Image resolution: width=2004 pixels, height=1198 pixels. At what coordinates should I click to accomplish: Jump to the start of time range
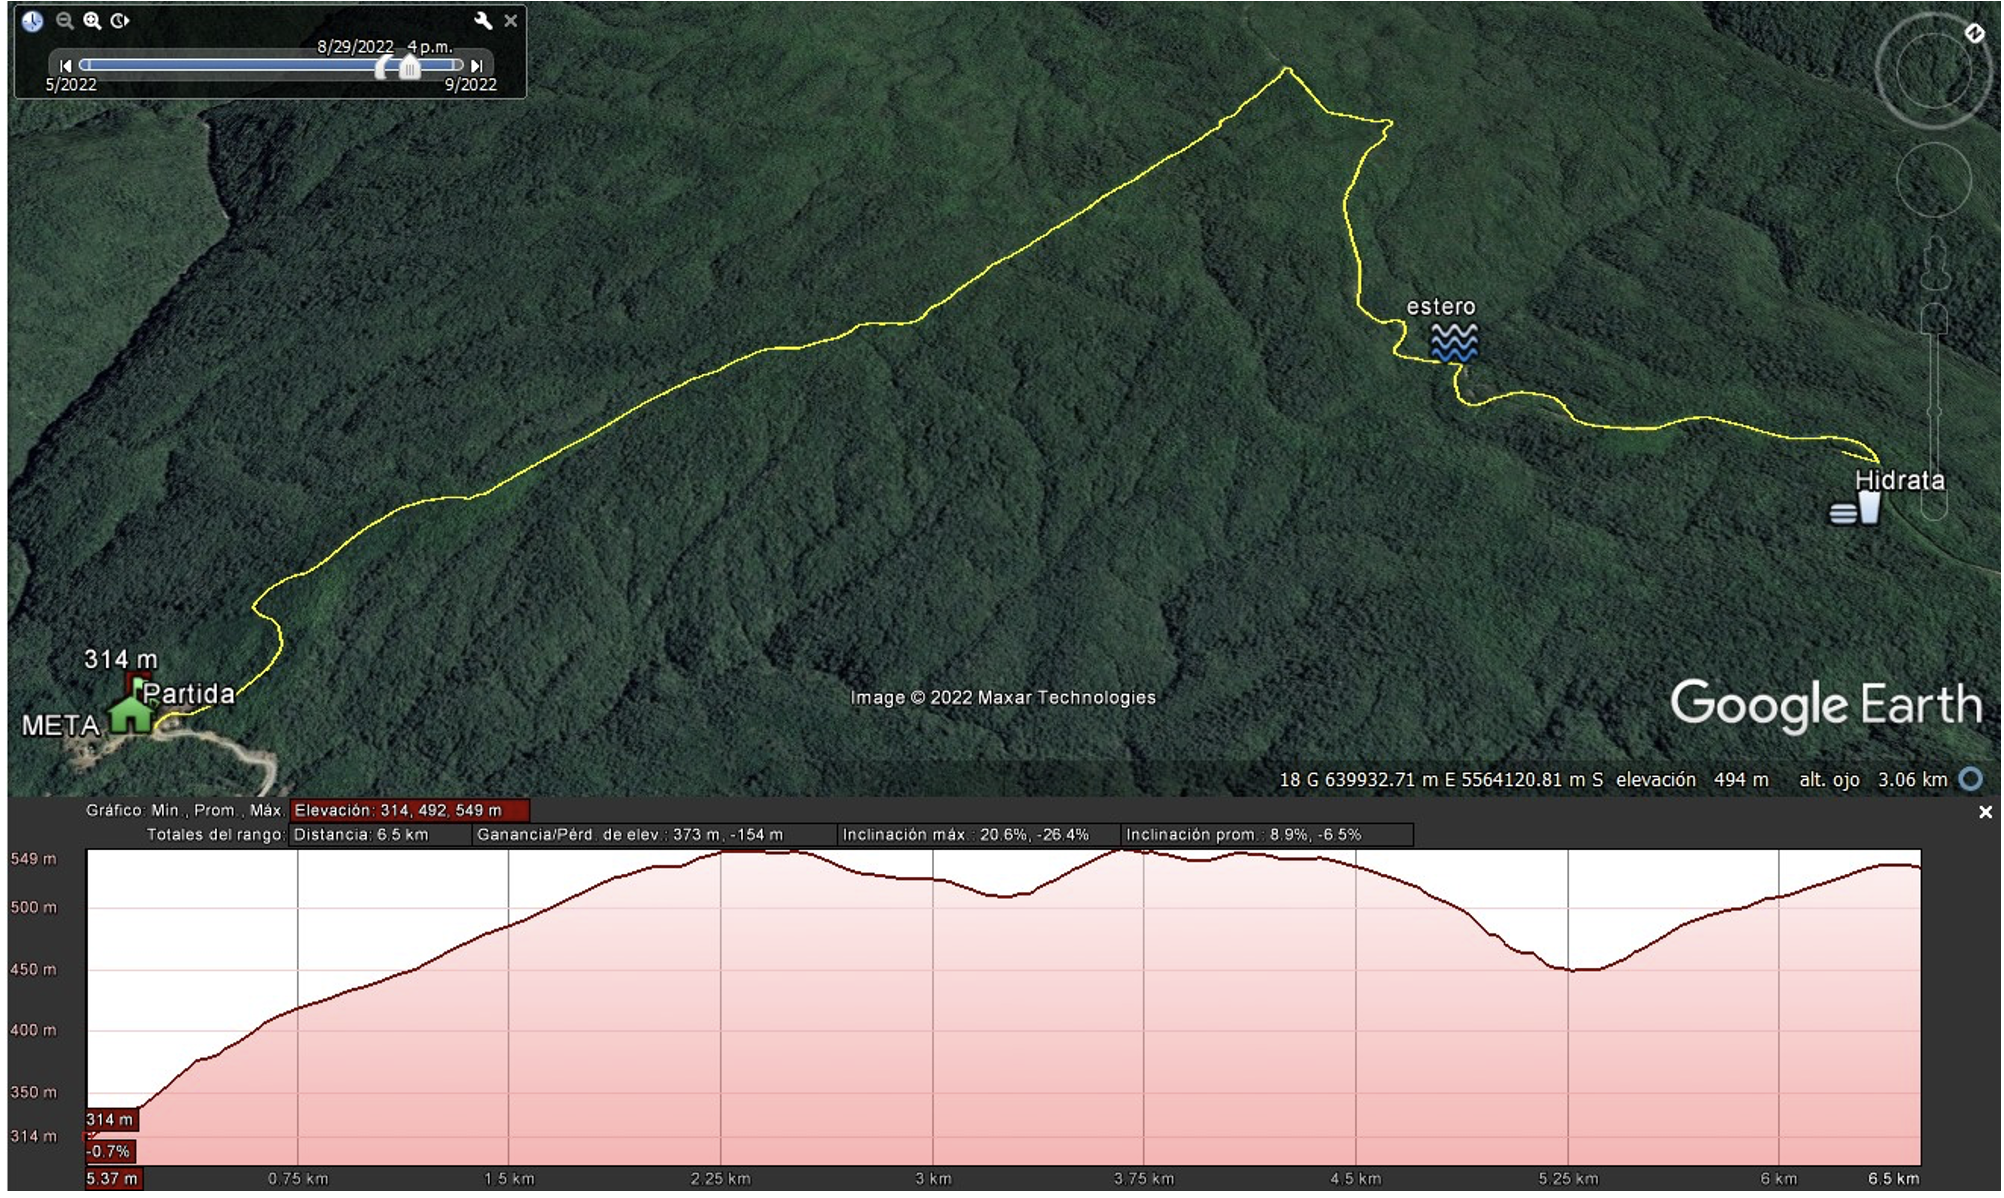(65, 66)
